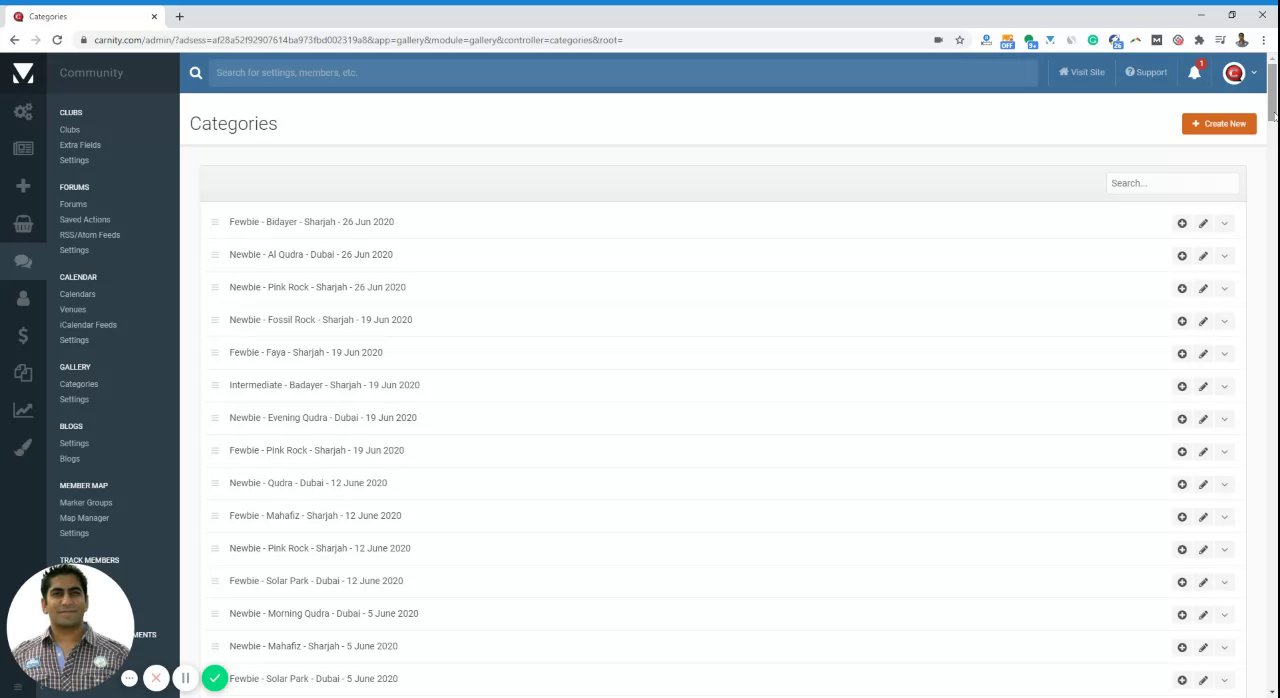1280x698 pixels.
Task: Open Marker Groups under Member Map
Action: coord(86,503)
